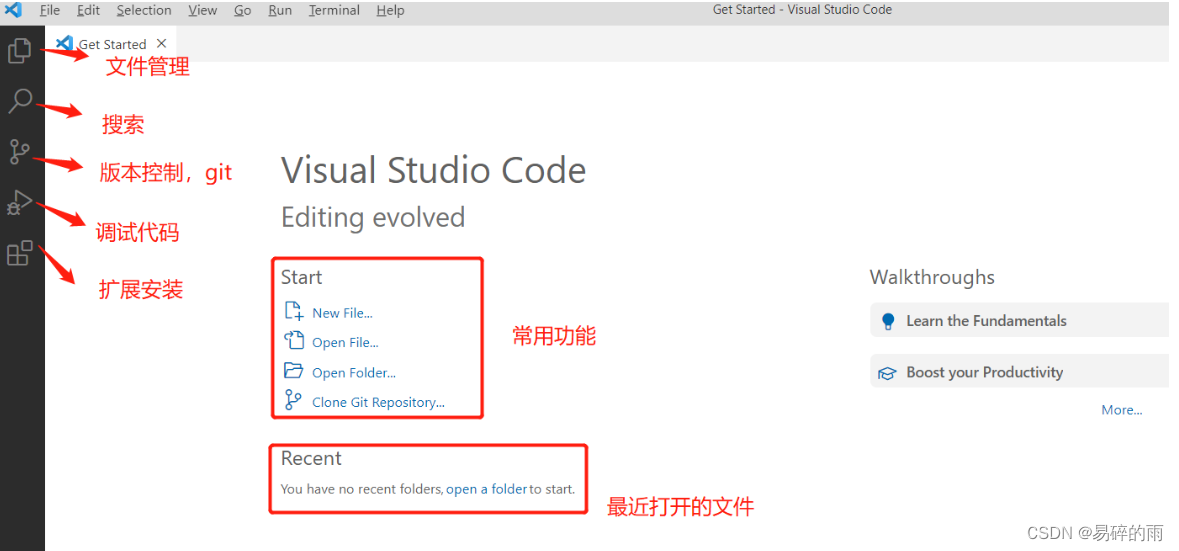Open the File menu
This screenshot has width=1179, height=551.
[x=50, y=11]
